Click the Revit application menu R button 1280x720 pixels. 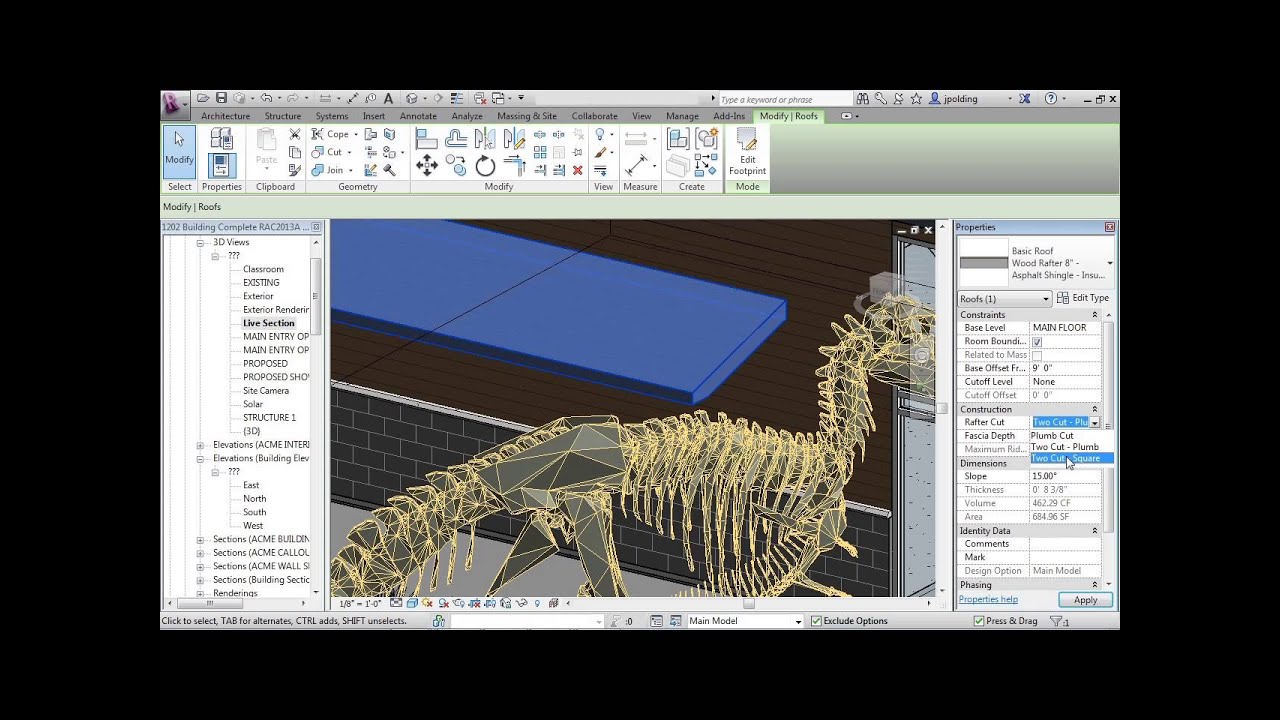point(173,103)
